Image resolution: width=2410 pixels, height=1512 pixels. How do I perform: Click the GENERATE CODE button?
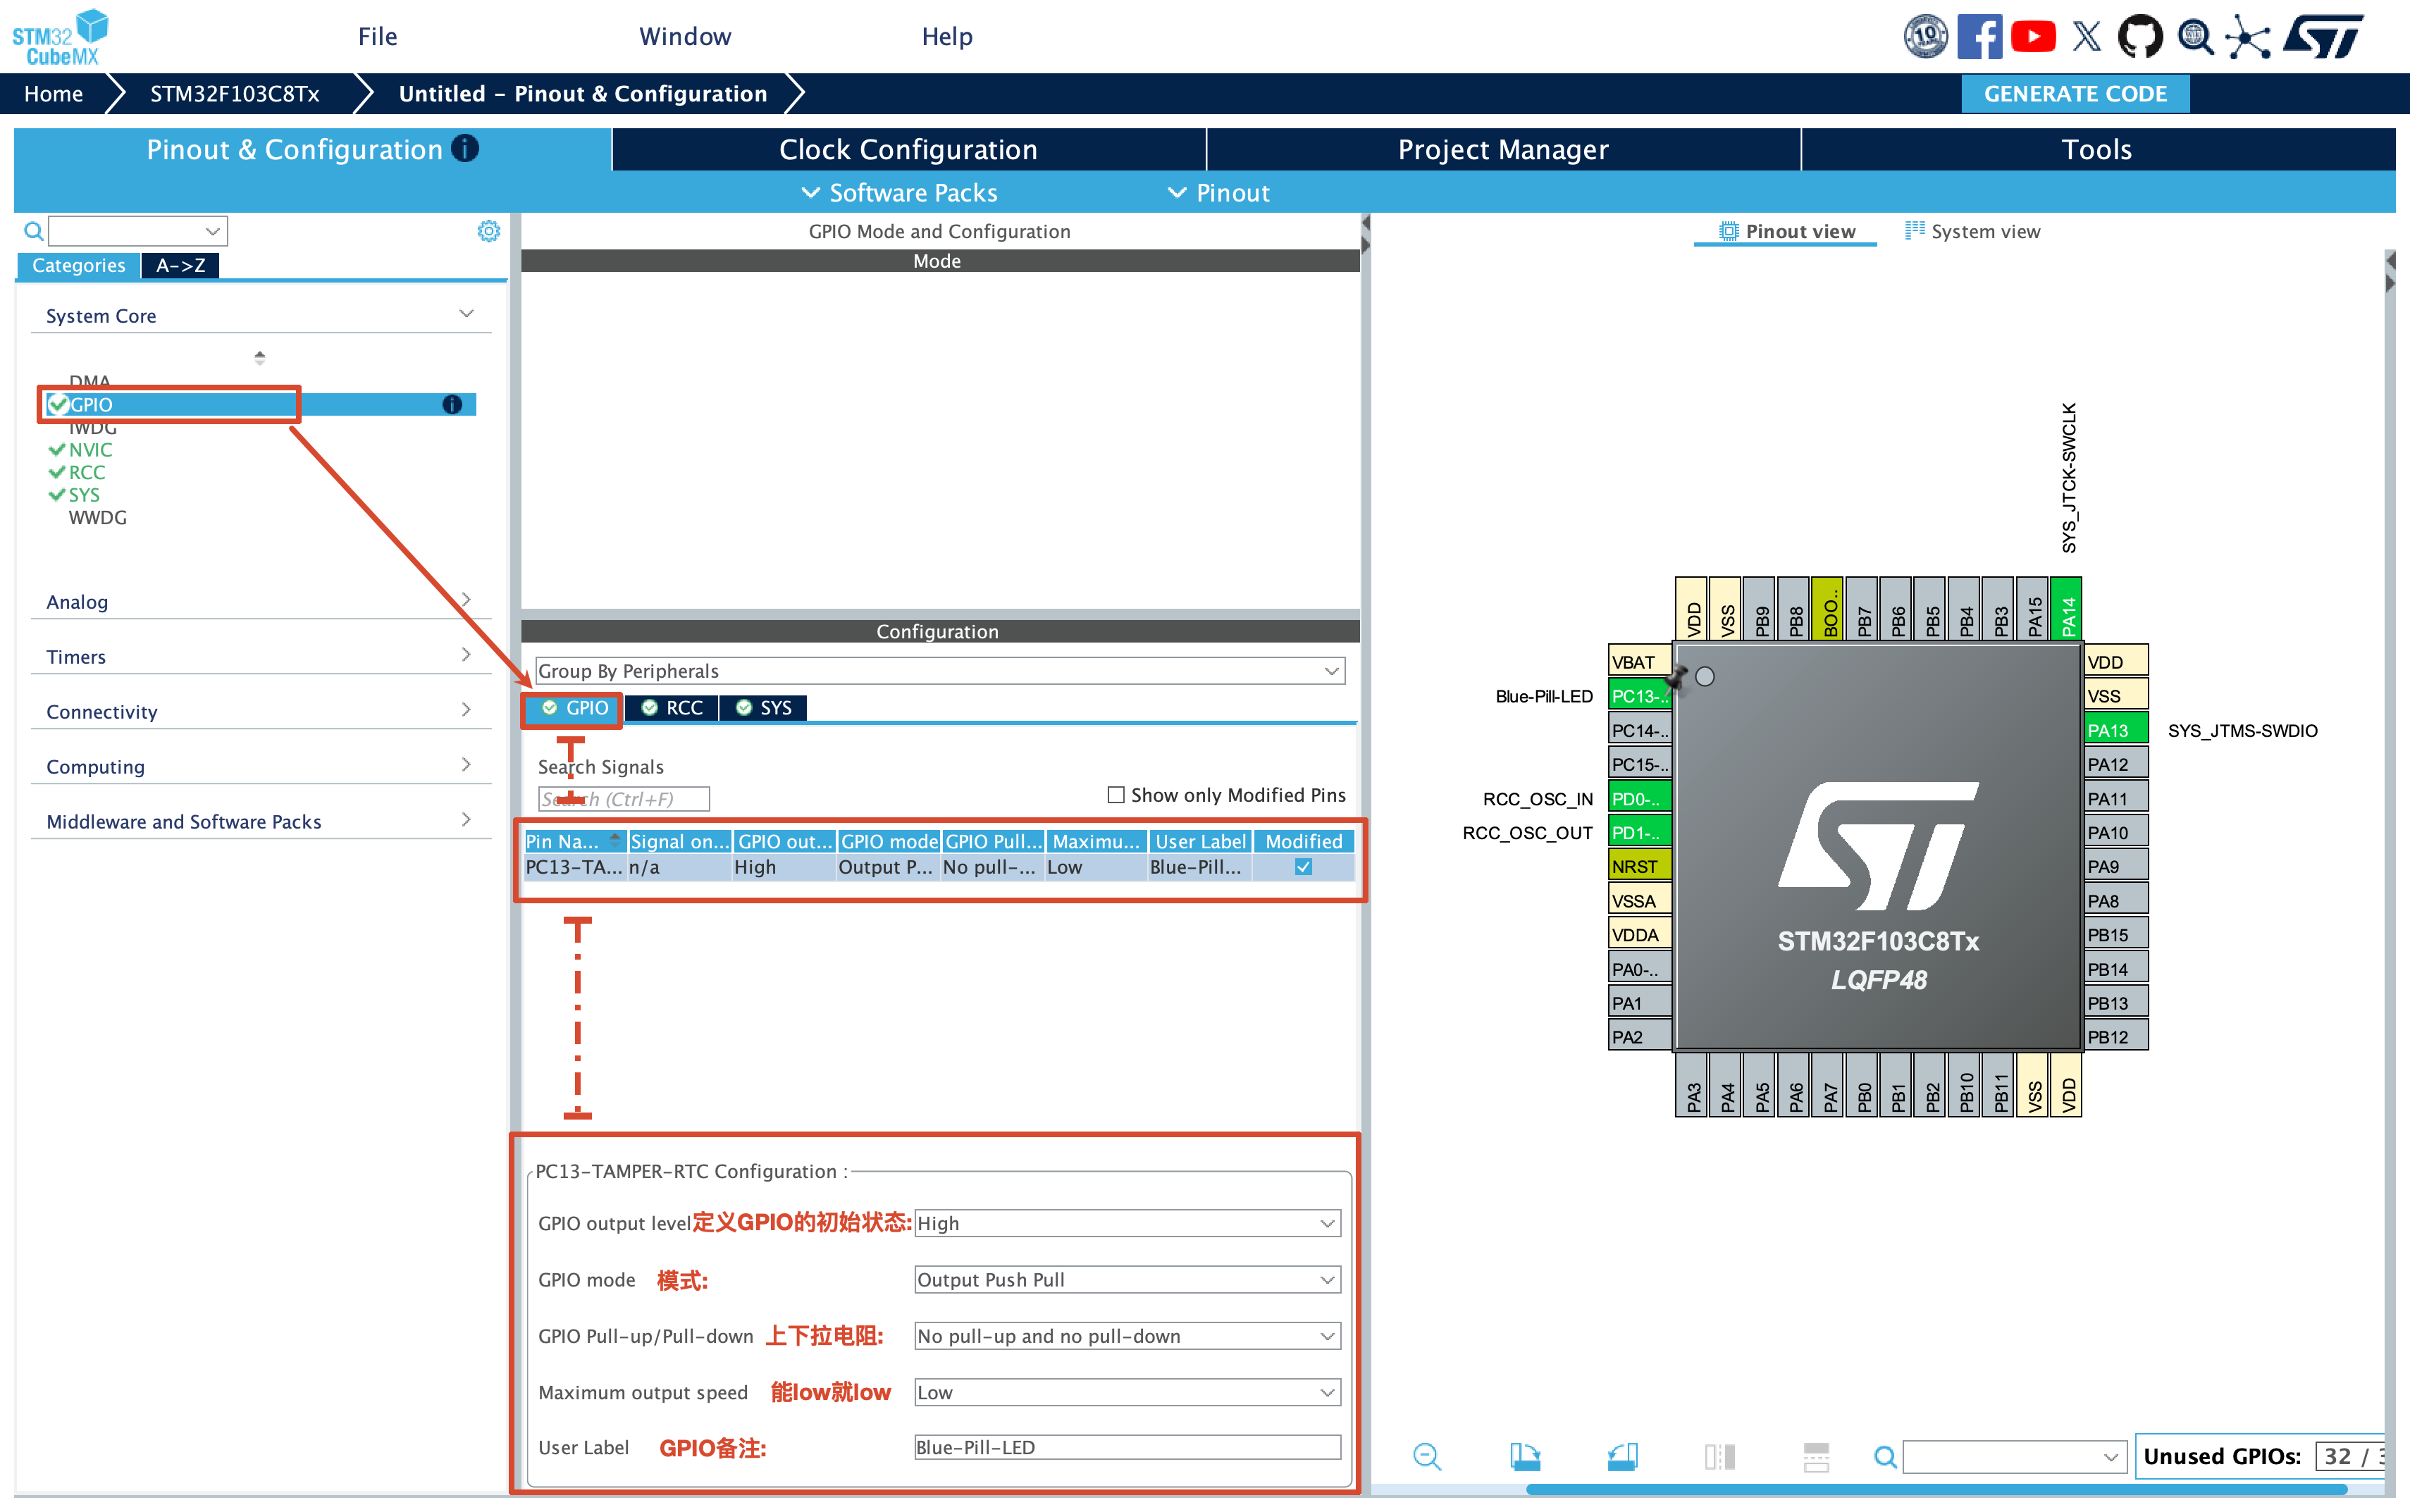tap(2075, 93)
